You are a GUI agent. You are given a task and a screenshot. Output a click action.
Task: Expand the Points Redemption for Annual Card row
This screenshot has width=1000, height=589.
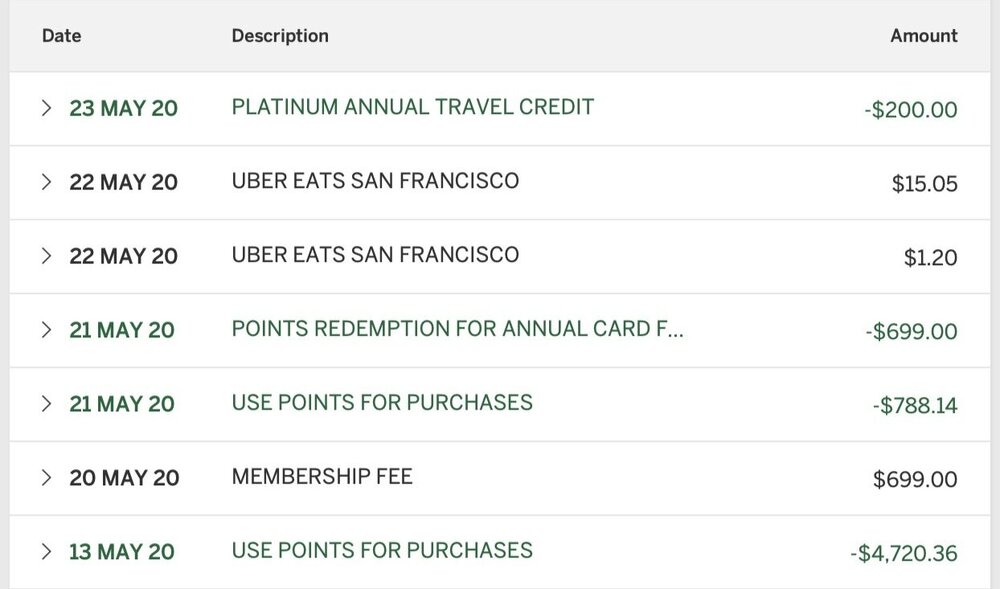tap(45, 330)
